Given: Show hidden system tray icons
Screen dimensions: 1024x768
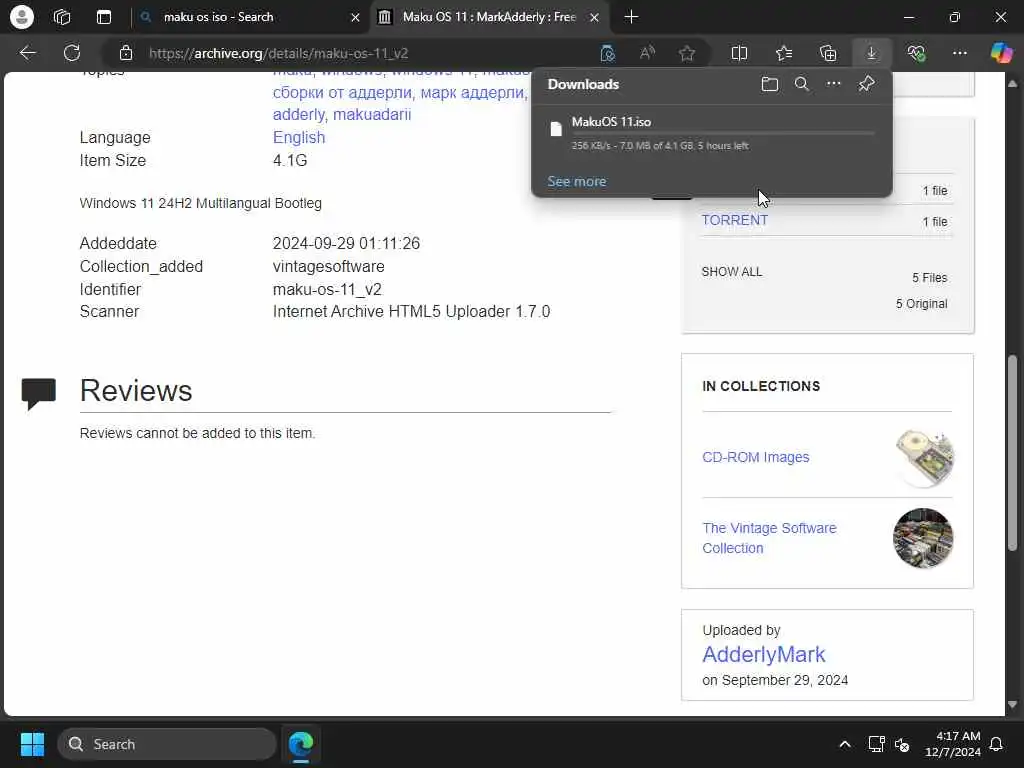Looking at the screenshot, I should coord(844,744).
